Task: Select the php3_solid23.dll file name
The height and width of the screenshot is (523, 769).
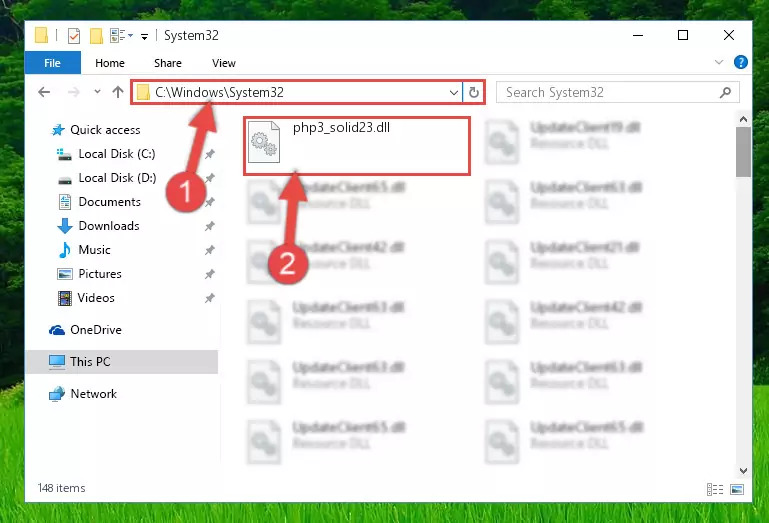Action: pos(341,128)
